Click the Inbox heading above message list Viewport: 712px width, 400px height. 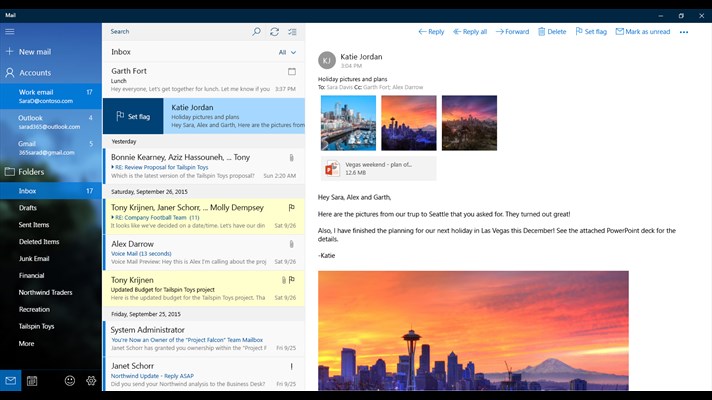click(x=121, y=52)
